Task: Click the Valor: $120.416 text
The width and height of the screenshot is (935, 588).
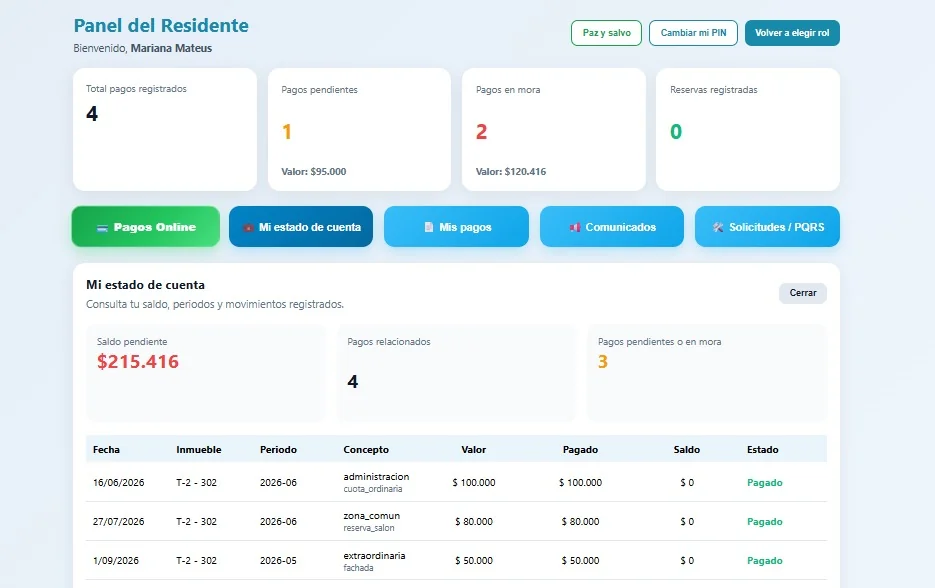Action: (x=511, y=171)
